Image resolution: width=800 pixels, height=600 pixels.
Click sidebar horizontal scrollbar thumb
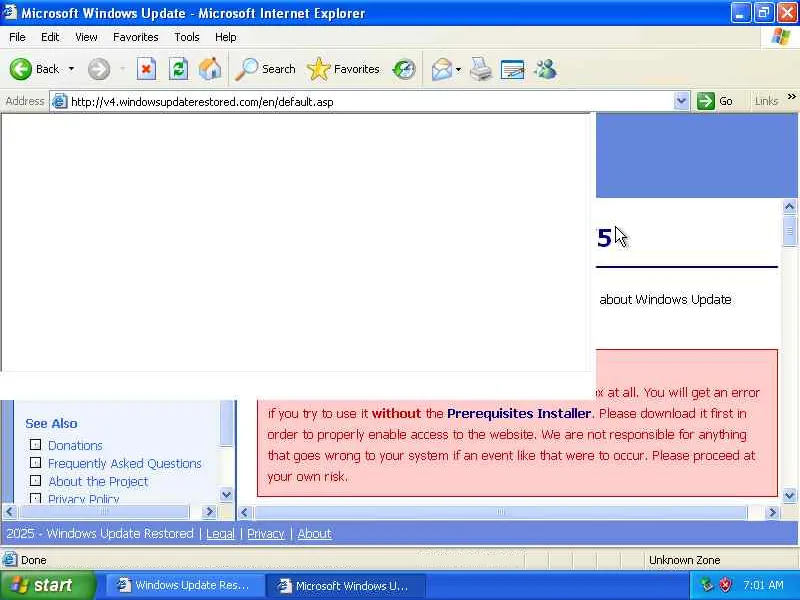click(x=104, y=511)
